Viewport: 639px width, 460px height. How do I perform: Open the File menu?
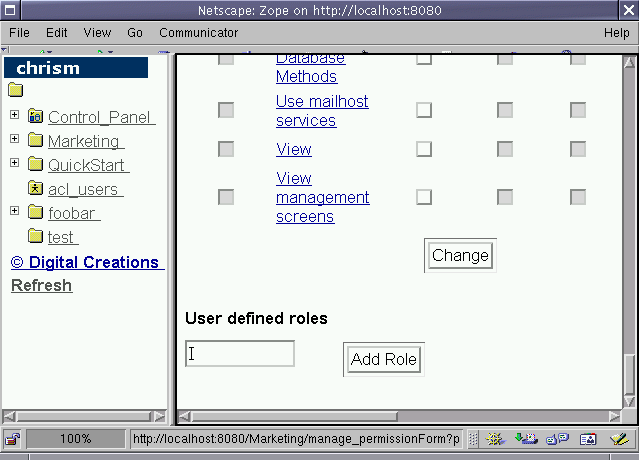tap(19, 33)
